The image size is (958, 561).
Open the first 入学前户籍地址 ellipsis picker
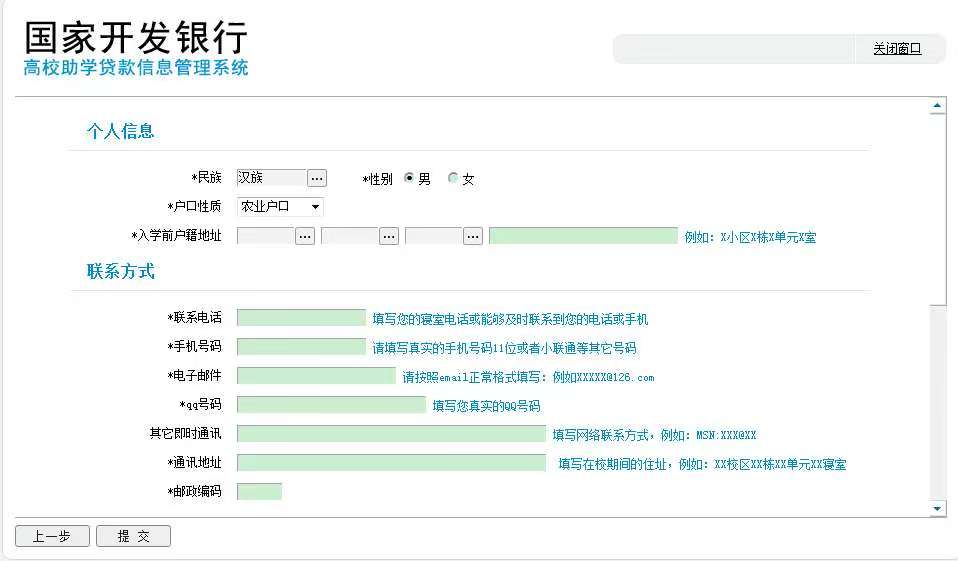click(x=305, y=236)
